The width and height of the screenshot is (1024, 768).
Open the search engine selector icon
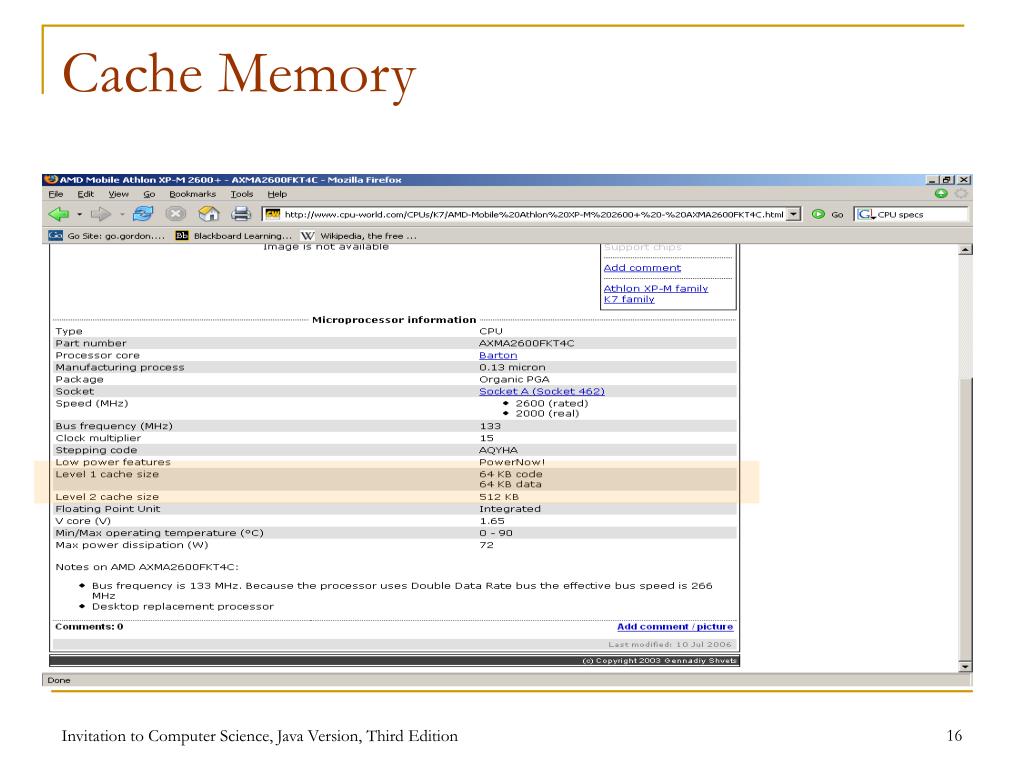click(x=866, y=214)
